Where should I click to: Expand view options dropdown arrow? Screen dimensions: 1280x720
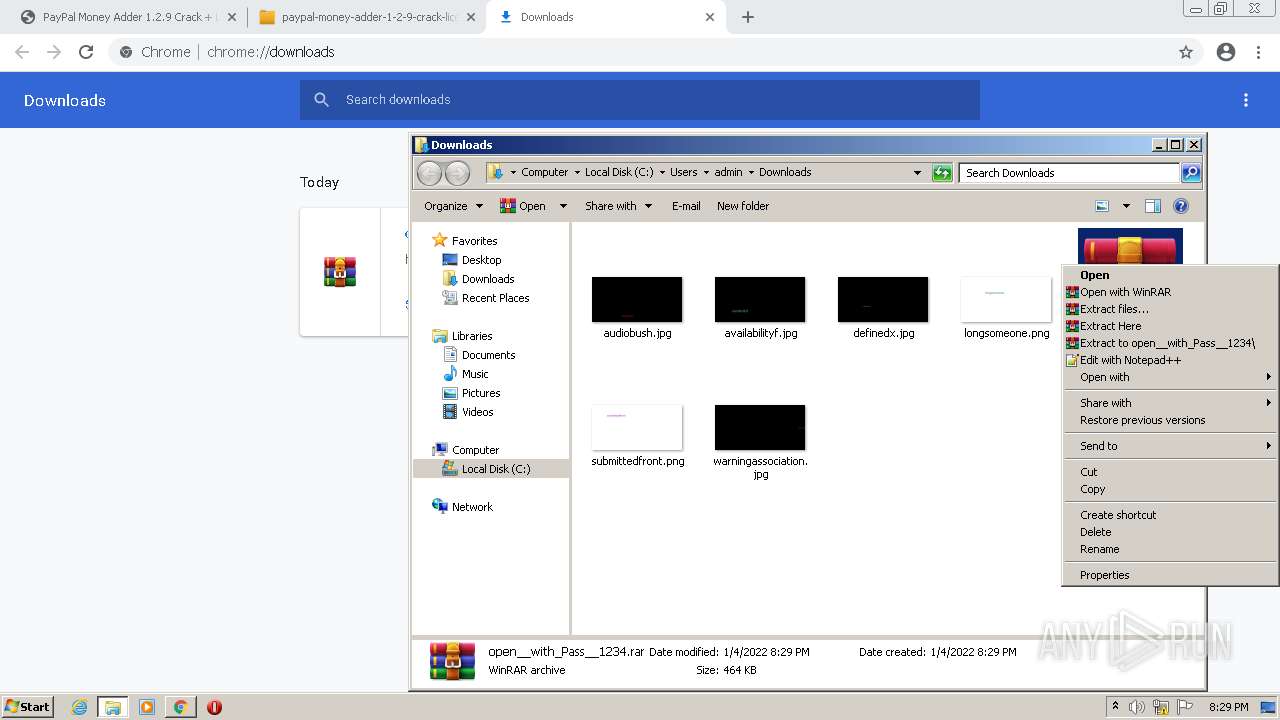pyautogui.click(x=1126, y=206)
